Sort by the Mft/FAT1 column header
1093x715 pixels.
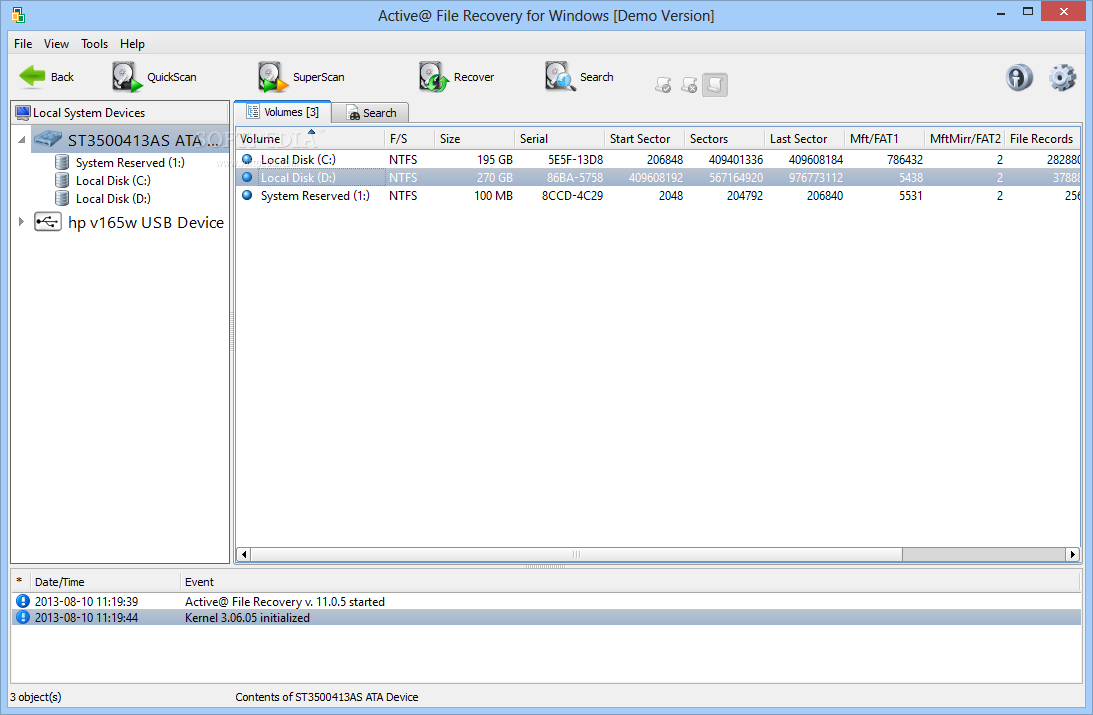click(x=885, y=139)
